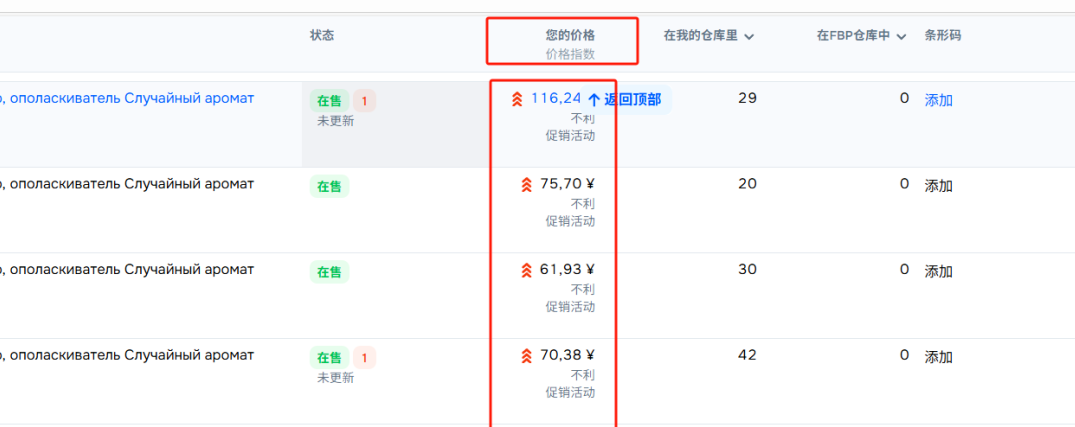
Task: Click the 返回顶部 back-to-top button
Action: tap(625, 100)
